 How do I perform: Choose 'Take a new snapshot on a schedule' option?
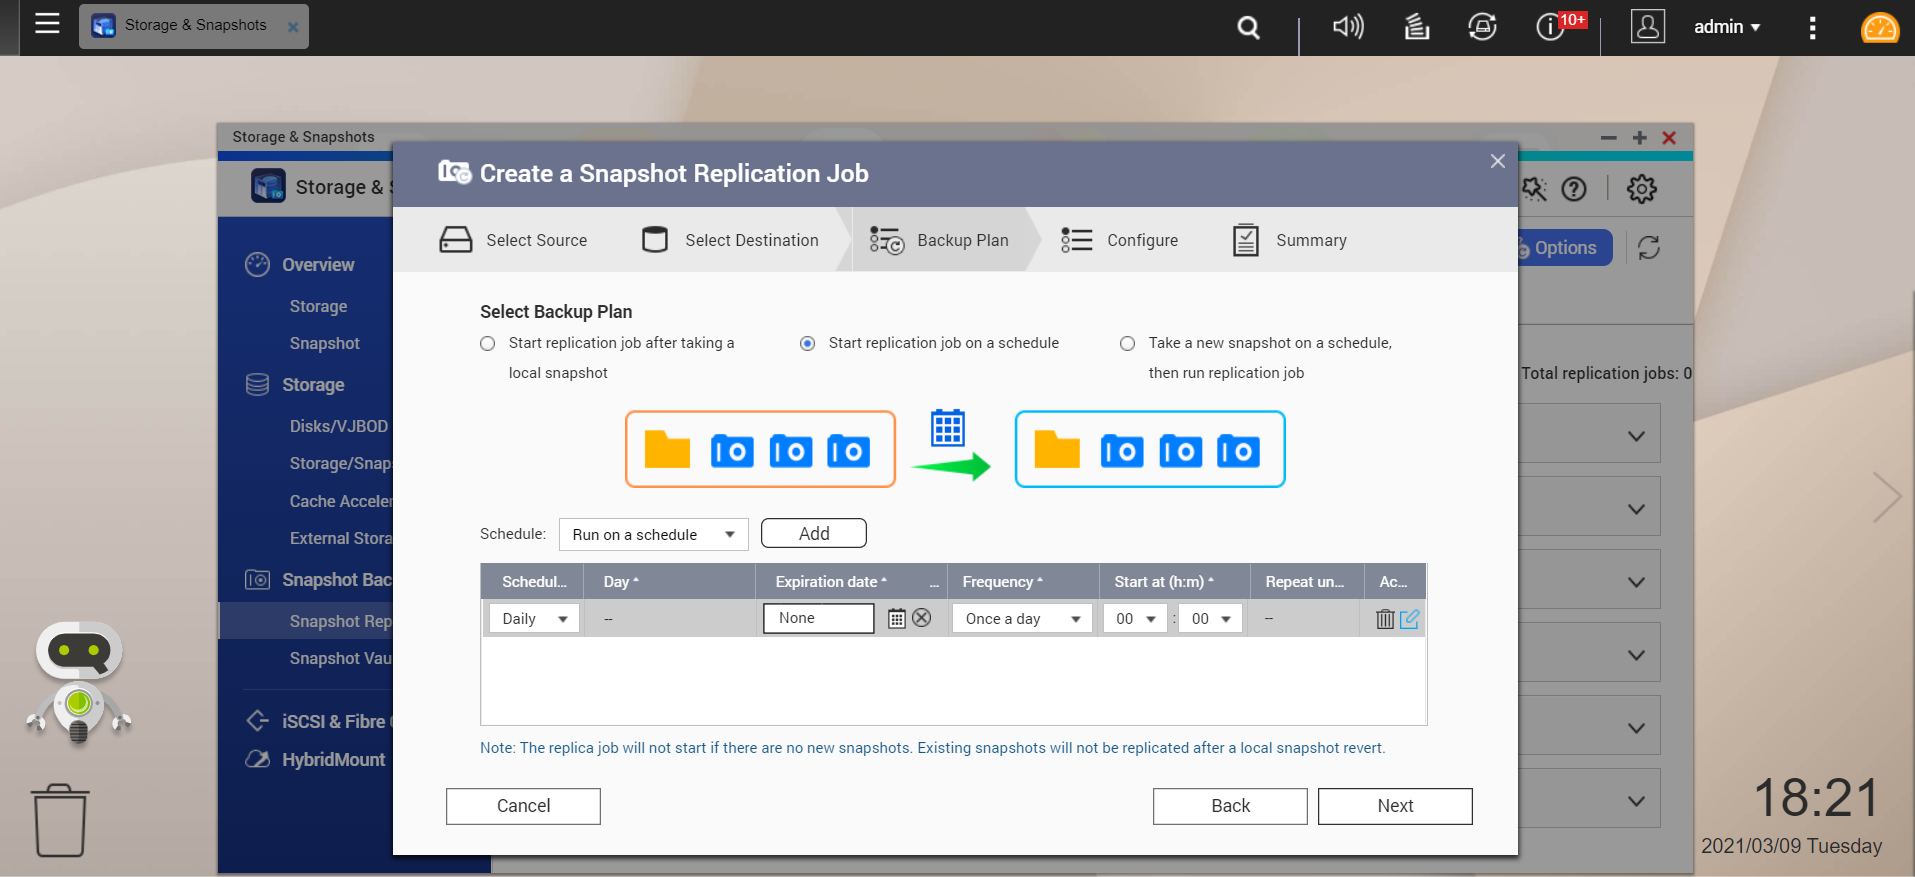pyautogui.click(x=1127, y=344)
